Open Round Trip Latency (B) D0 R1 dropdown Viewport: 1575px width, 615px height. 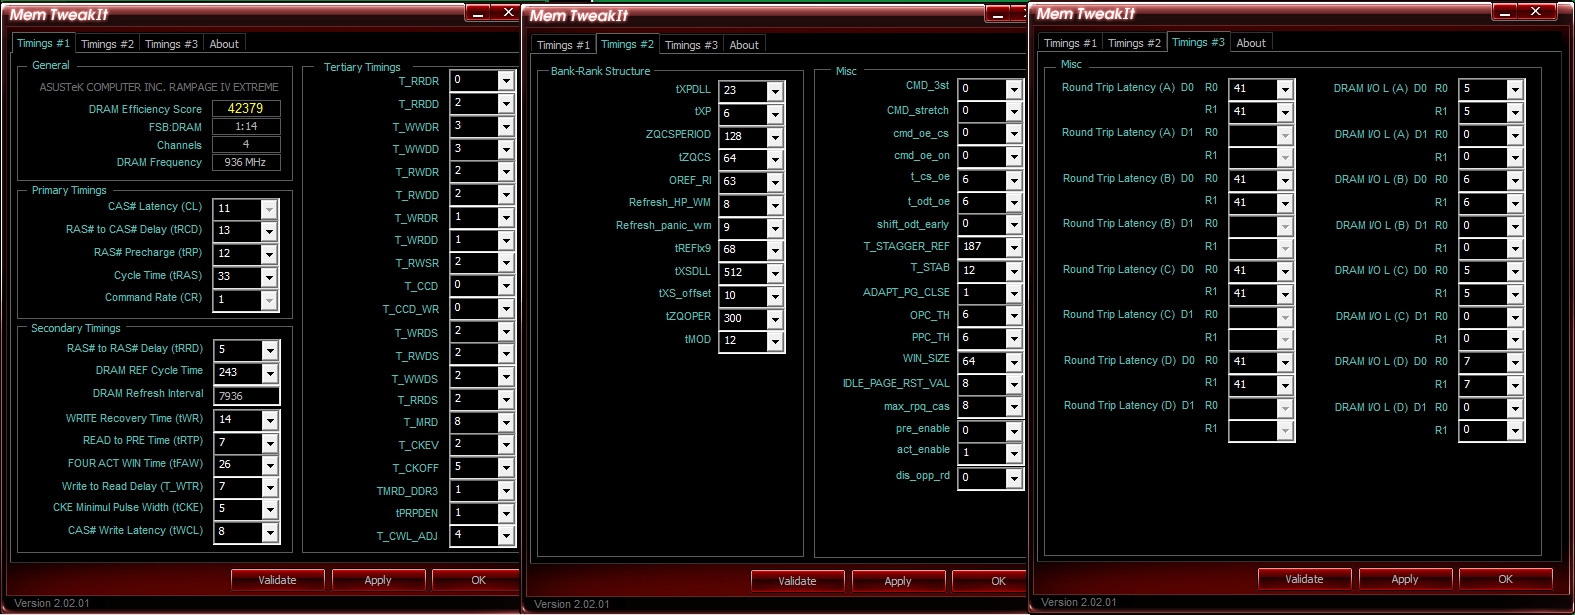1285,203
